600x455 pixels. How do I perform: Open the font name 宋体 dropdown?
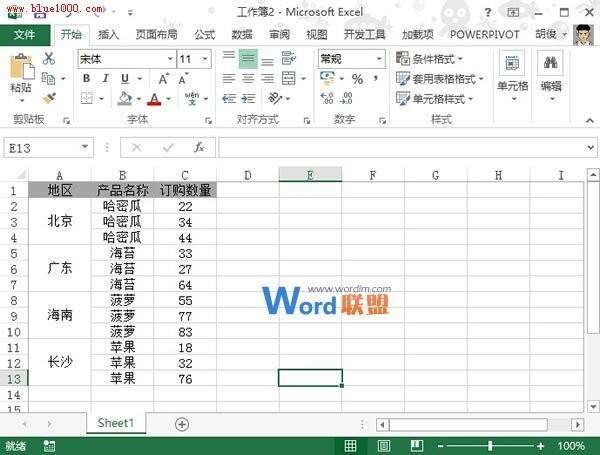(x=167, y=59)
